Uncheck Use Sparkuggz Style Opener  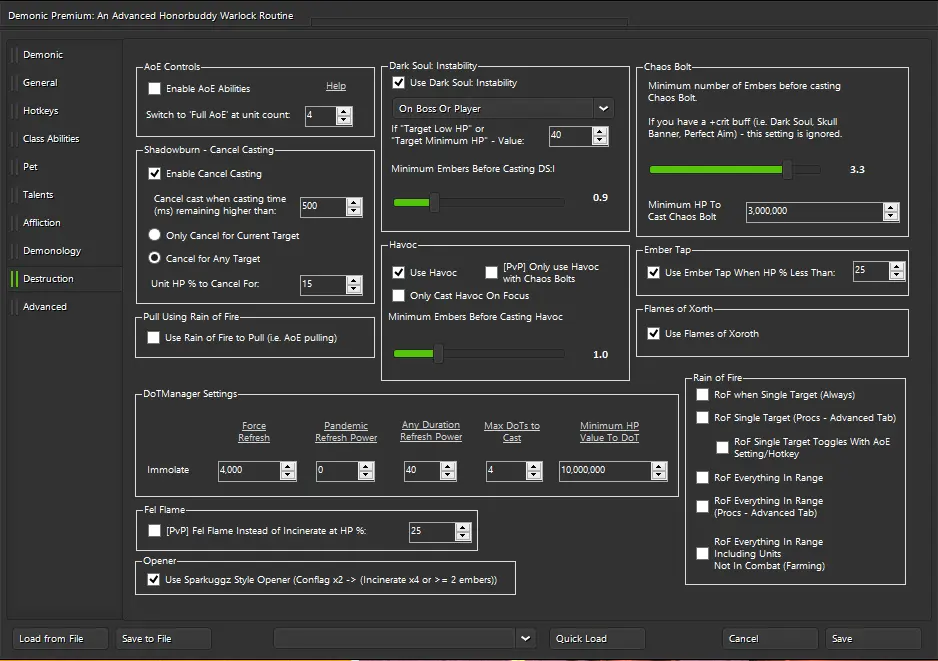tap(154, 580)
